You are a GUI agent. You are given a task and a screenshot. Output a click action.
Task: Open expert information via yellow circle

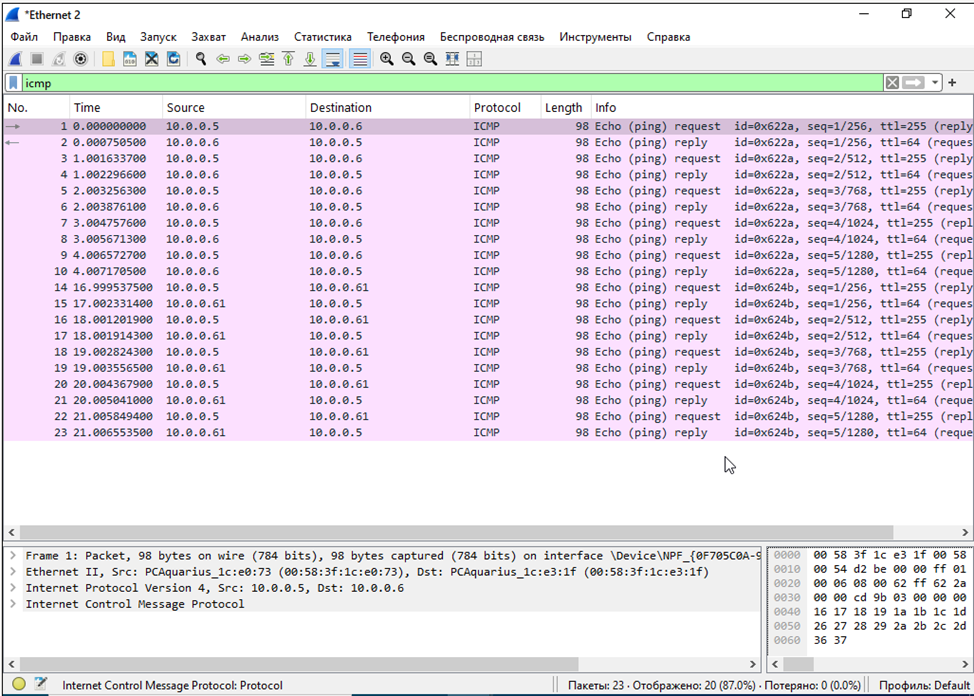tap(19, 684)
